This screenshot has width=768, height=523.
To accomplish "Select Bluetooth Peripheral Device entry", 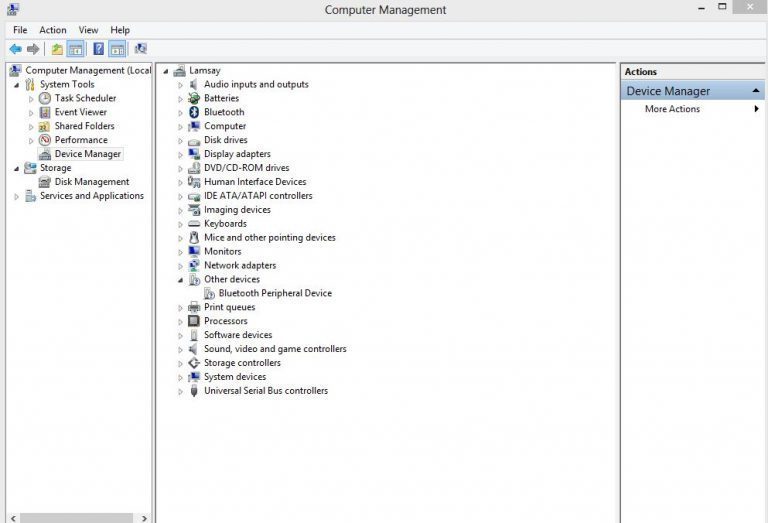I will tap(267, 294).
